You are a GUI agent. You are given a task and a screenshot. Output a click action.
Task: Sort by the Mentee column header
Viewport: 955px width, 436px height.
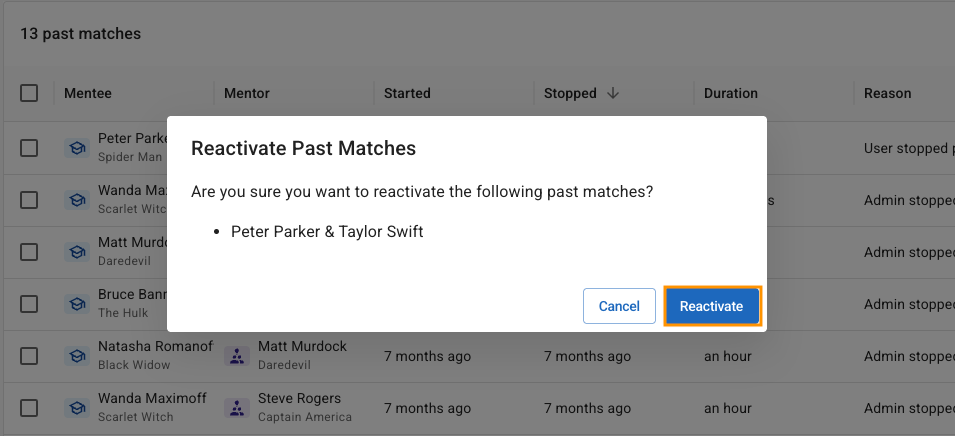point(88,93)
